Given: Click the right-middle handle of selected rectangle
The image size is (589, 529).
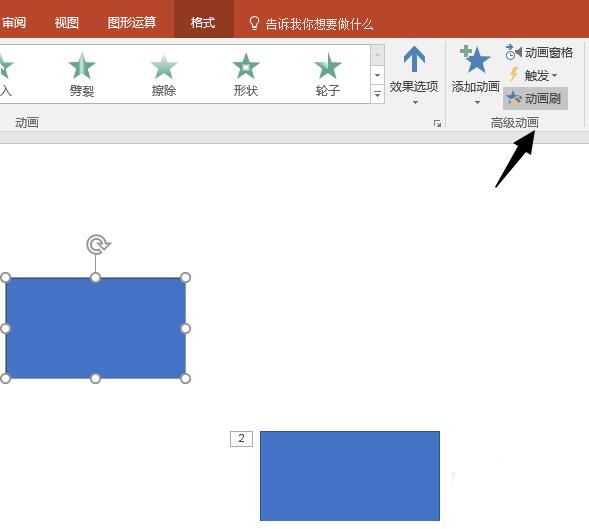Looking at the screenshot, I should click(x=185, y=328).
